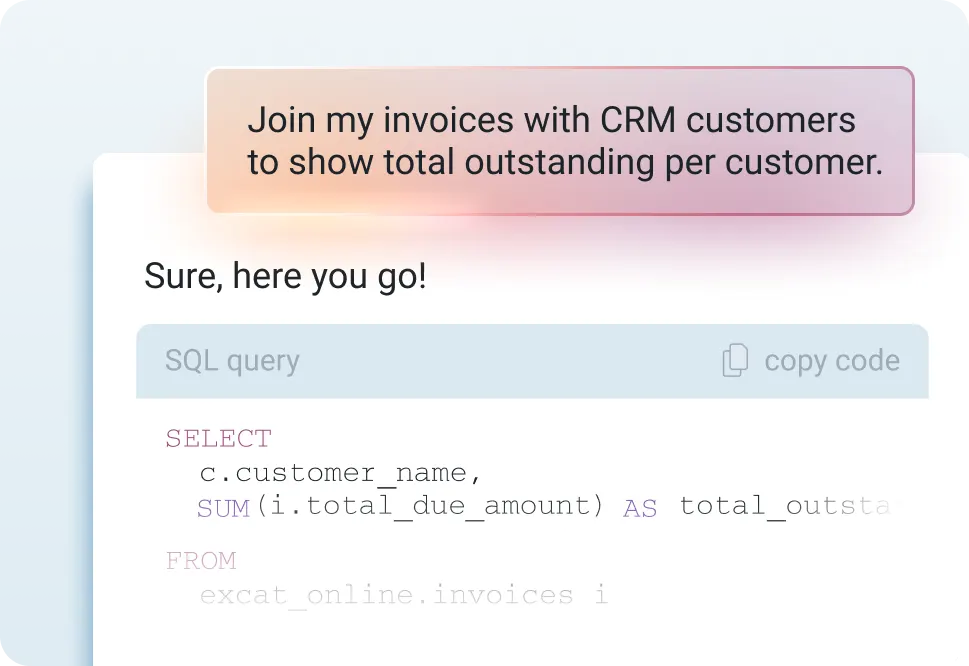Click the c.customer_name column line

pyautogui.click(x=340, y=472)
